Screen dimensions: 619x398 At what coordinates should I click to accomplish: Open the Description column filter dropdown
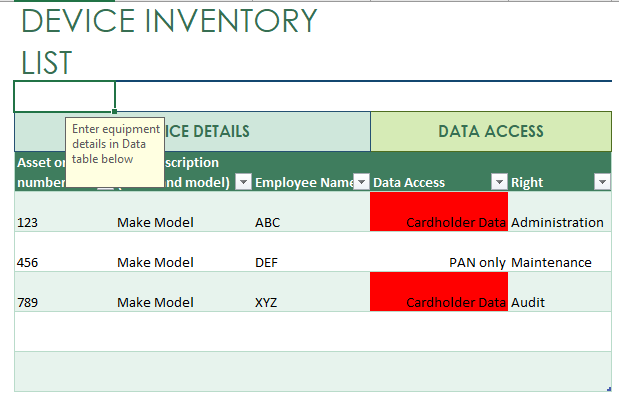pyautogui.click(x=243, y=182)
